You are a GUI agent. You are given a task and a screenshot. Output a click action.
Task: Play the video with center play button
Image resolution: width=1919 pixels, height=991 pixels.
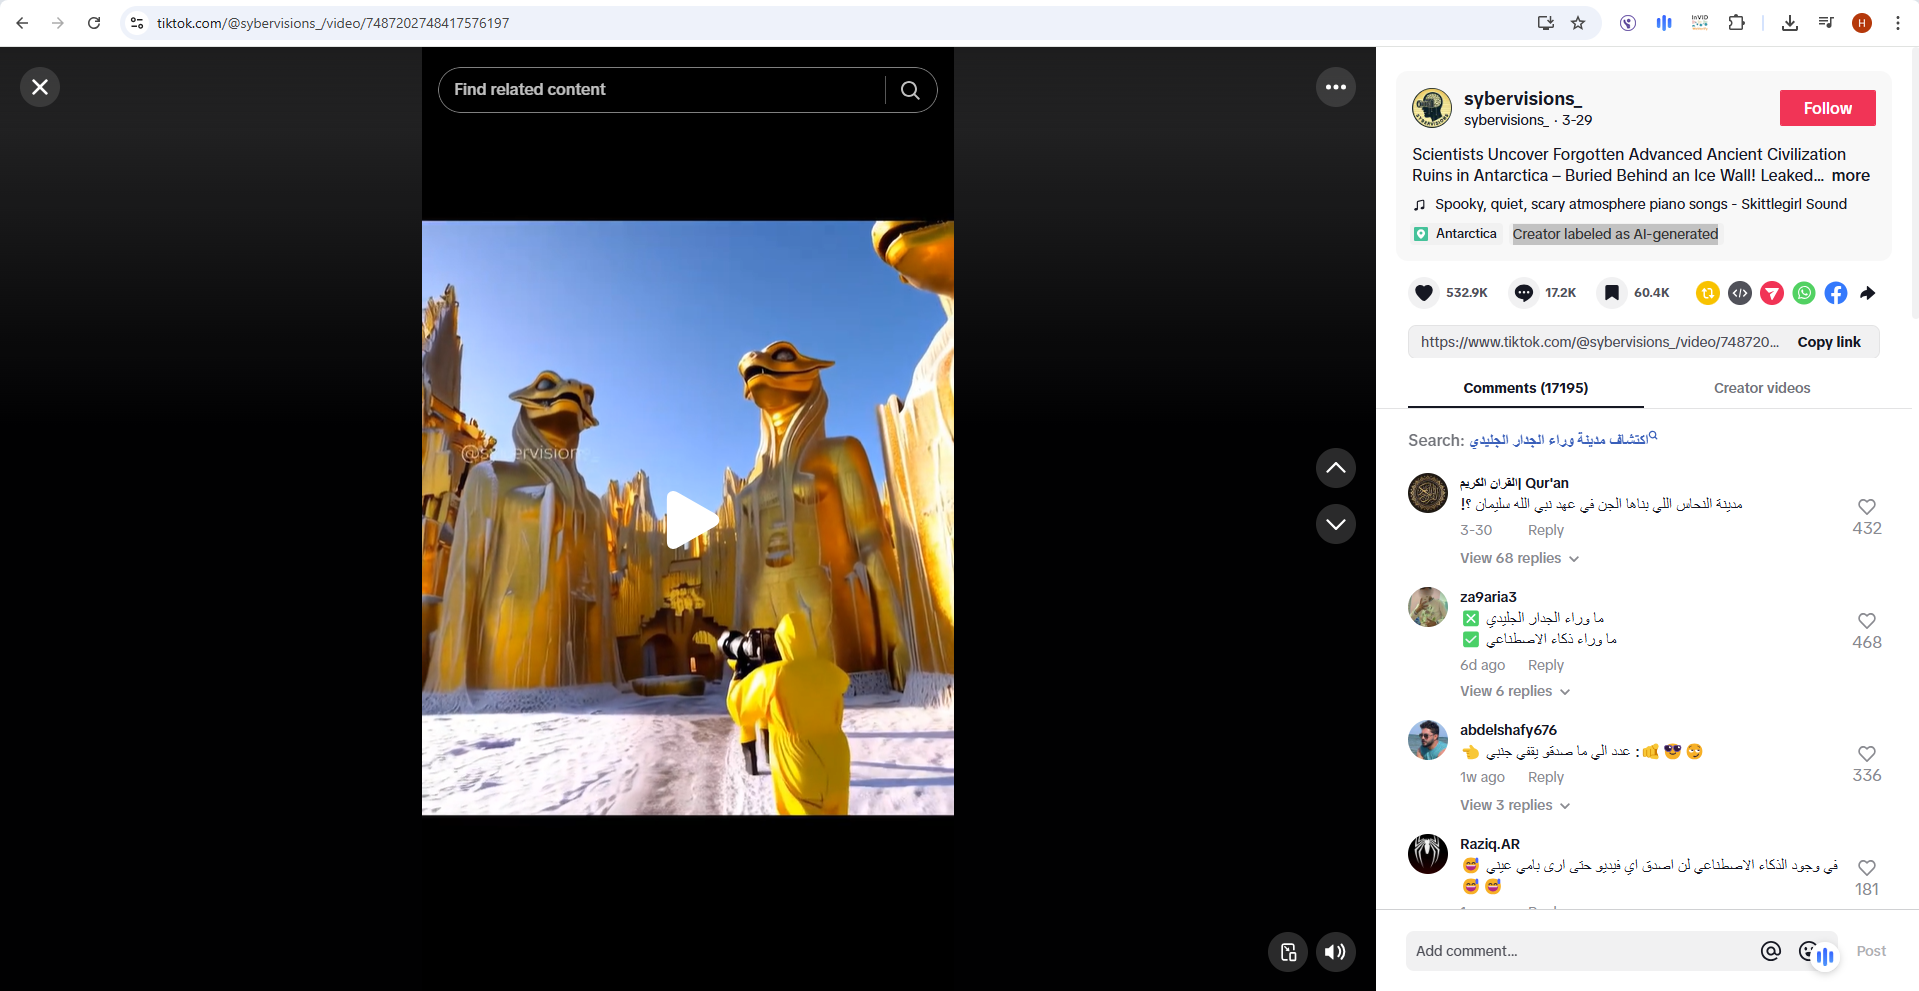pyautogui.click(x=689, y=519)
